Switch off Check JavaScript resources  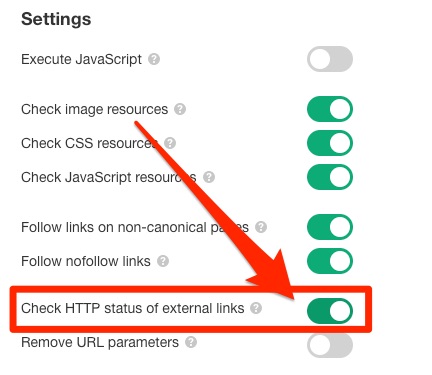coord(330,177)
